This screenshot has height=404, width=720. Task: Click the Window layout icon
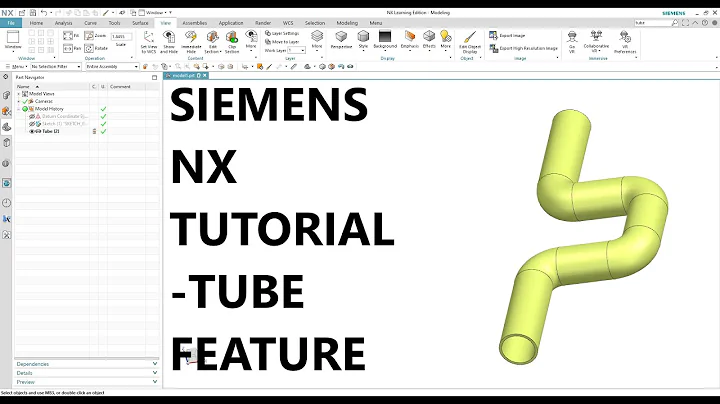coord(13,39)
